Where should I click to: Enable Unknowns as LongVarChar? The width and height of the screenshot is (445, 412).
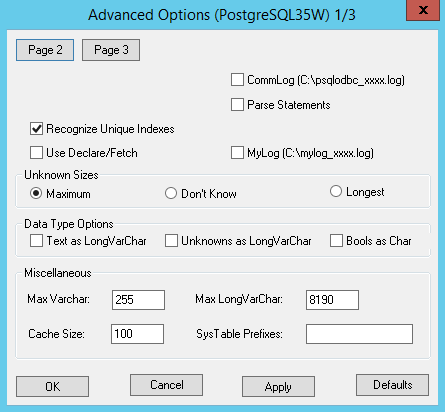click(171, 241)
